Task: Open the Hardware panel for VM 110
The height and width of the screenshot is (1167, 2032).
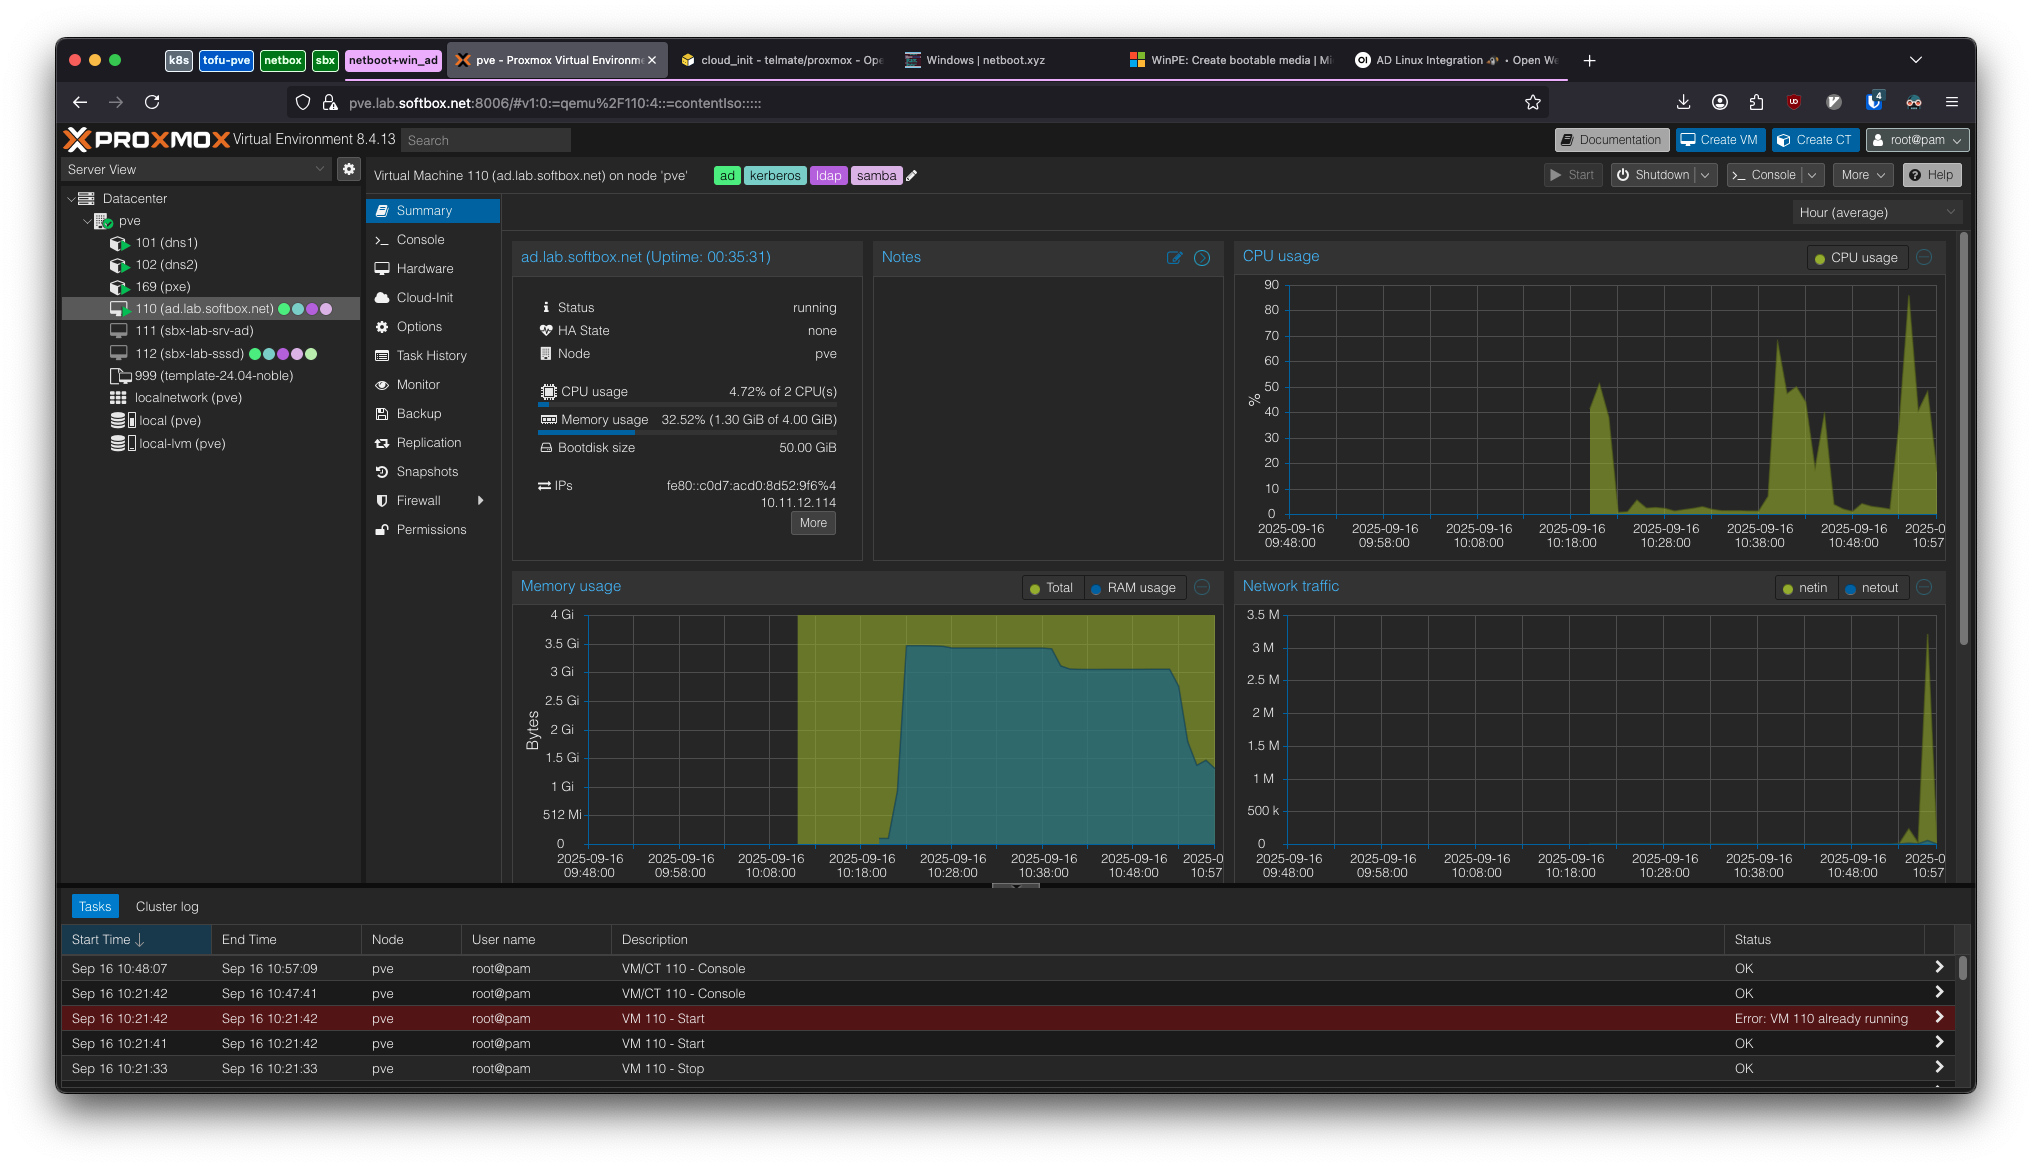Action: (424, 268)
